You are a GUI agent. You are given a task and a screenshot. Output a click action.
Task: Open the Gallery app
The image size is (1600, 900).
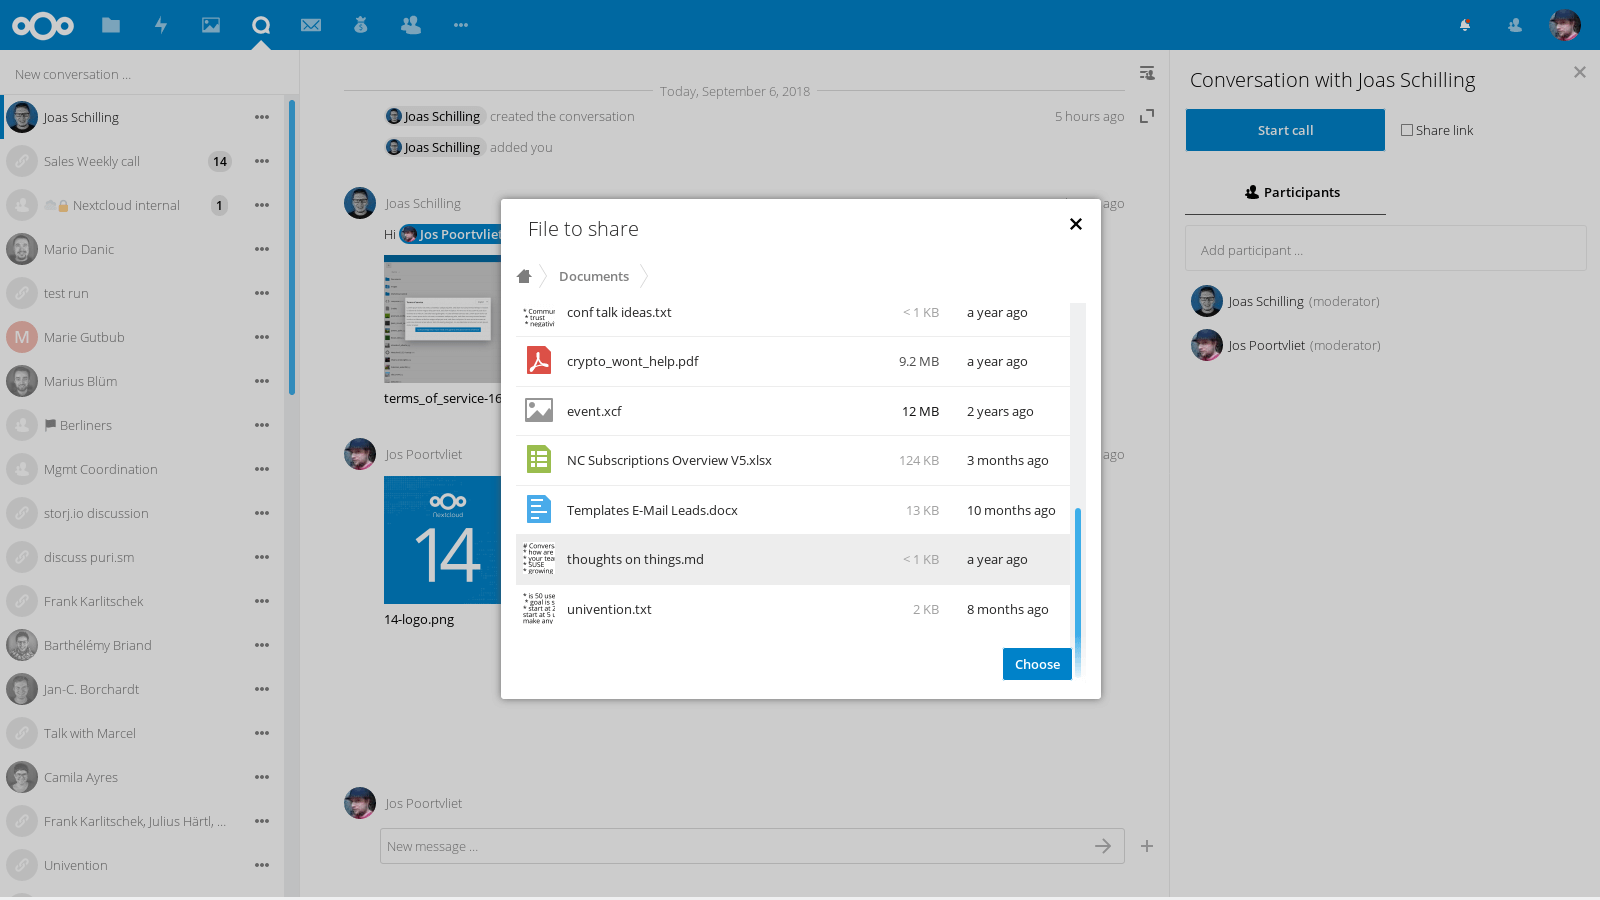(x=211, y=25)
